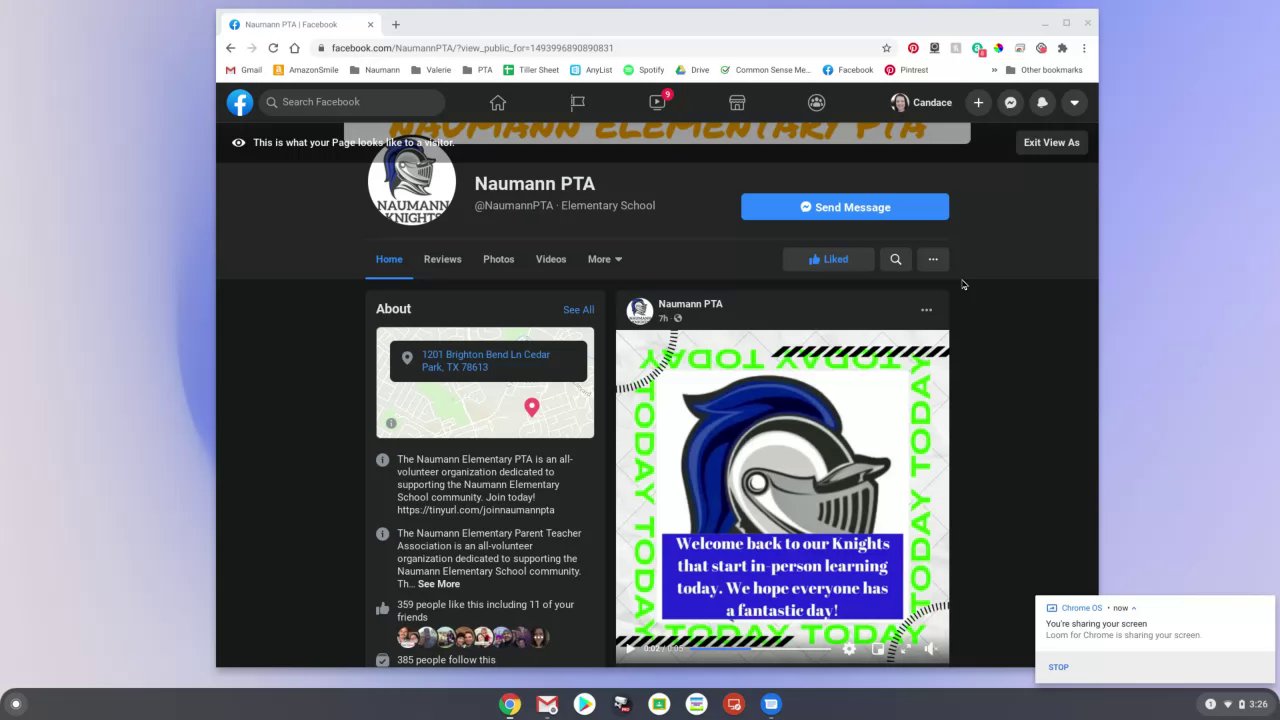This screenshot has height=720, width=1280.
Task: Open the Chrome three-dot menu
Action: [x=1084, y=48]
